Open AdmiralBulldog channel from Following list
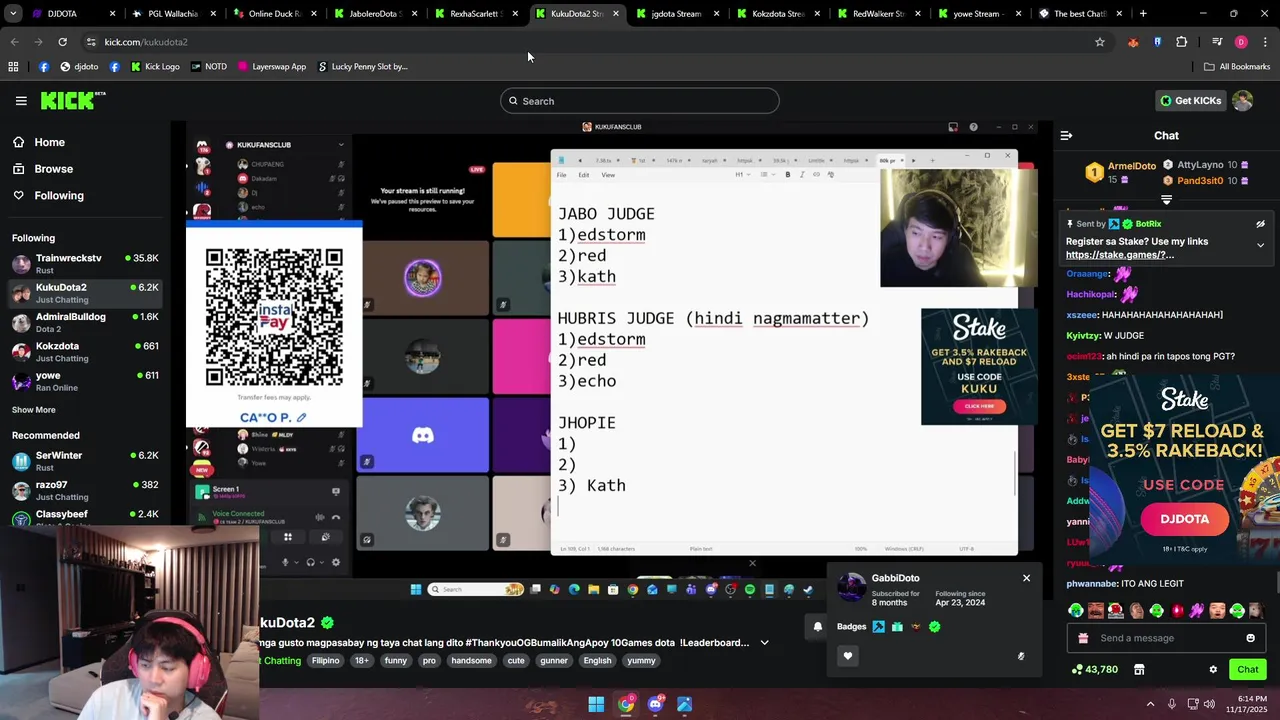Screen dimensions: 1280x720 85,322
